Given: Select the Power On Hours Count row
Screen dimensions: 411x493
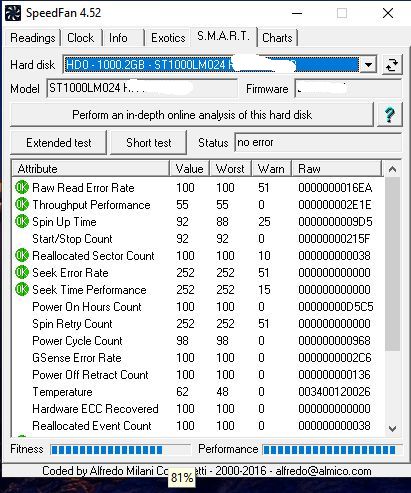Looking at the screenshot, I should tap(198, 307).
